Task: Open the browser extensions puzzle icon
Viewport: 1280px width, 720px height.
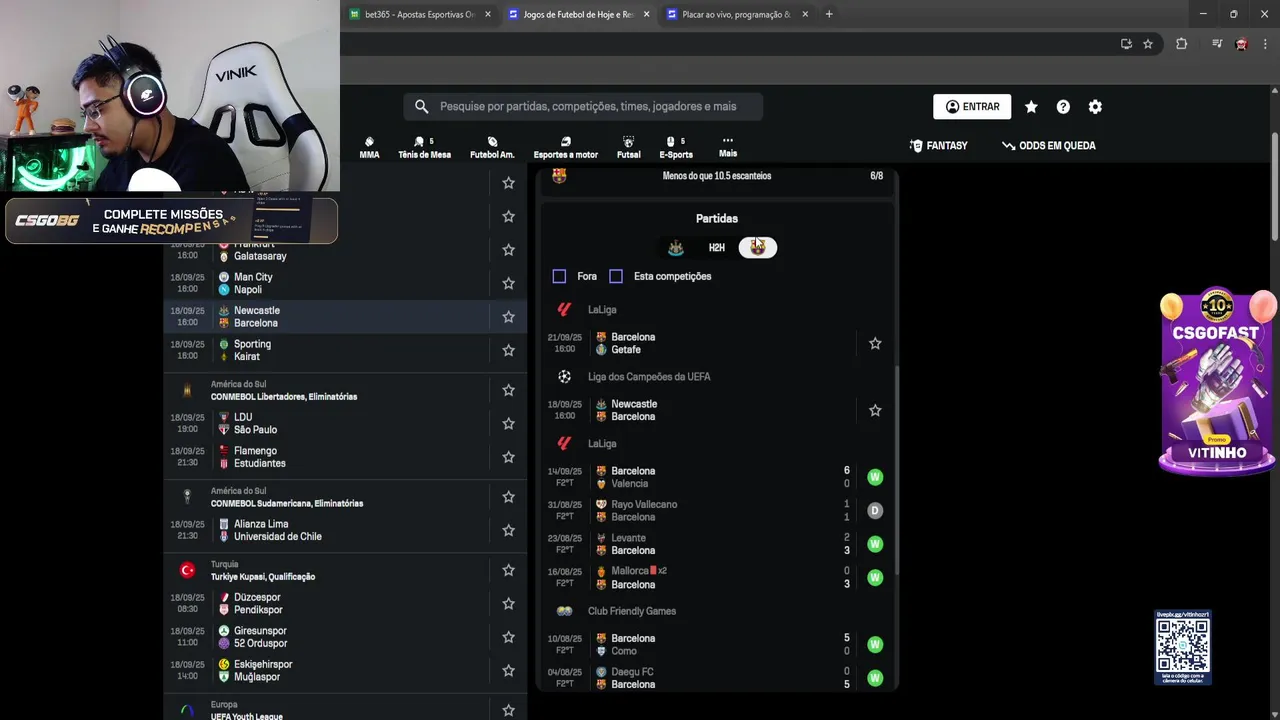Action: click(1181, 44)
